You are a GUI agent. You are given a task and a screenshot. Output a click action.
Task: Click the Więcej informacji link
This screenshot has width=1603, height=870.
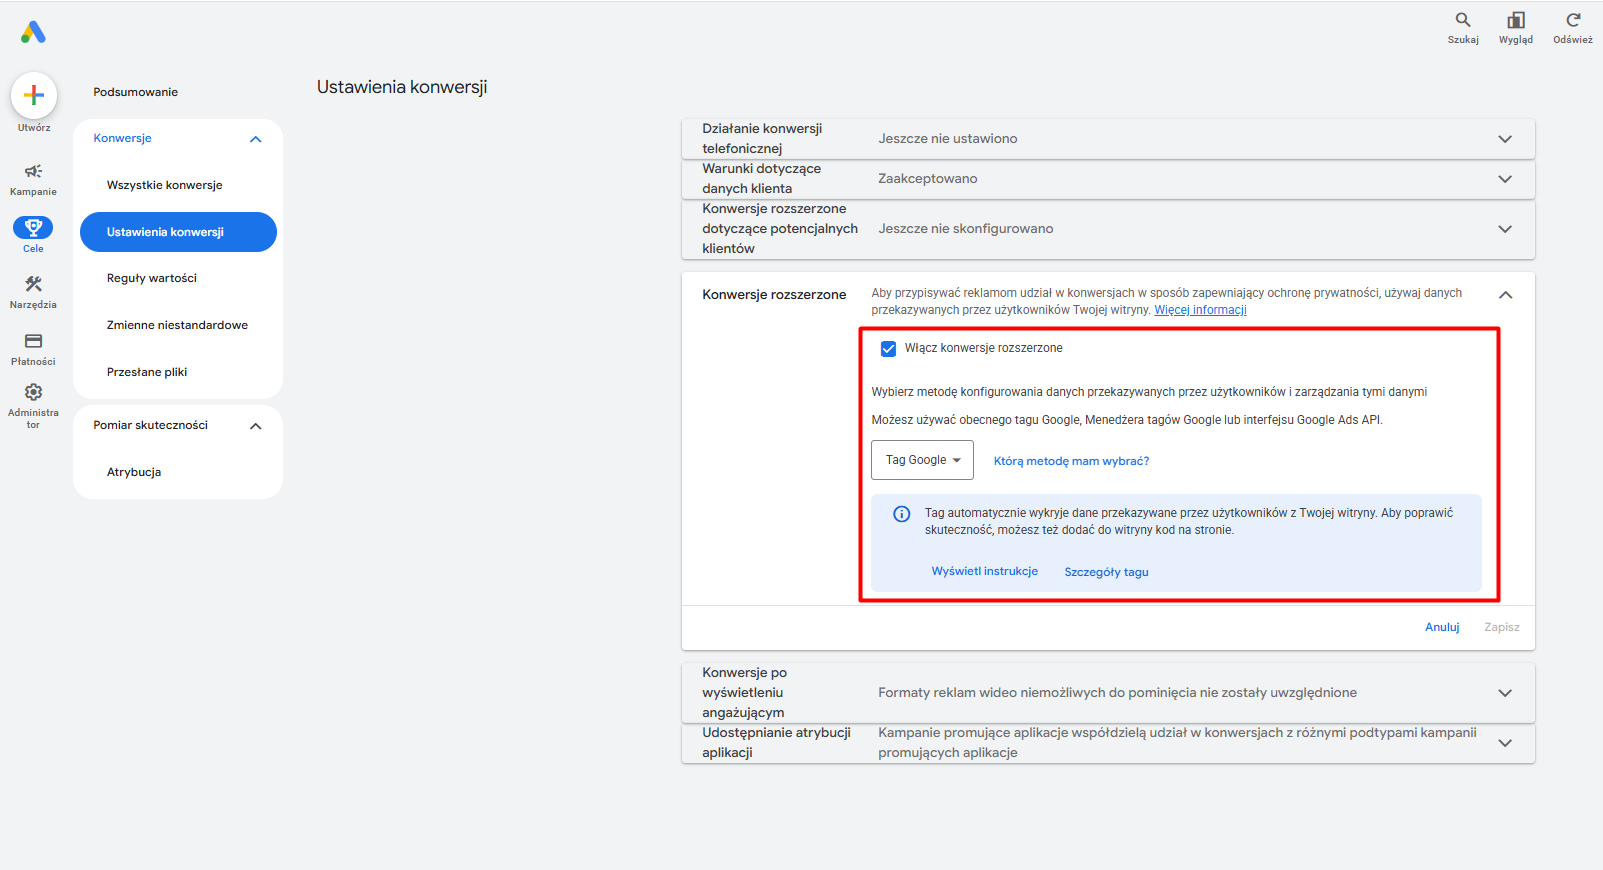point(1200,310)
